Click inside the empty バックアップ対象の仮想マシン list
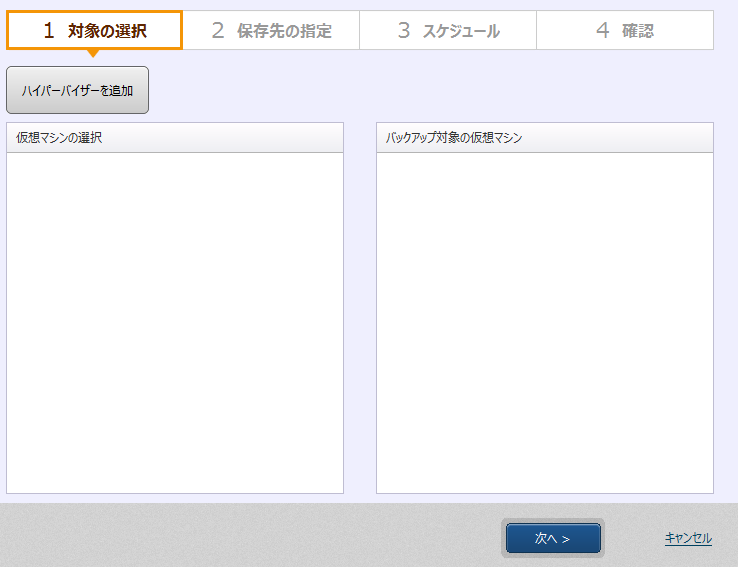Viewport: 738px width, 567px height. pyautogui.click(x=544, y=320)
